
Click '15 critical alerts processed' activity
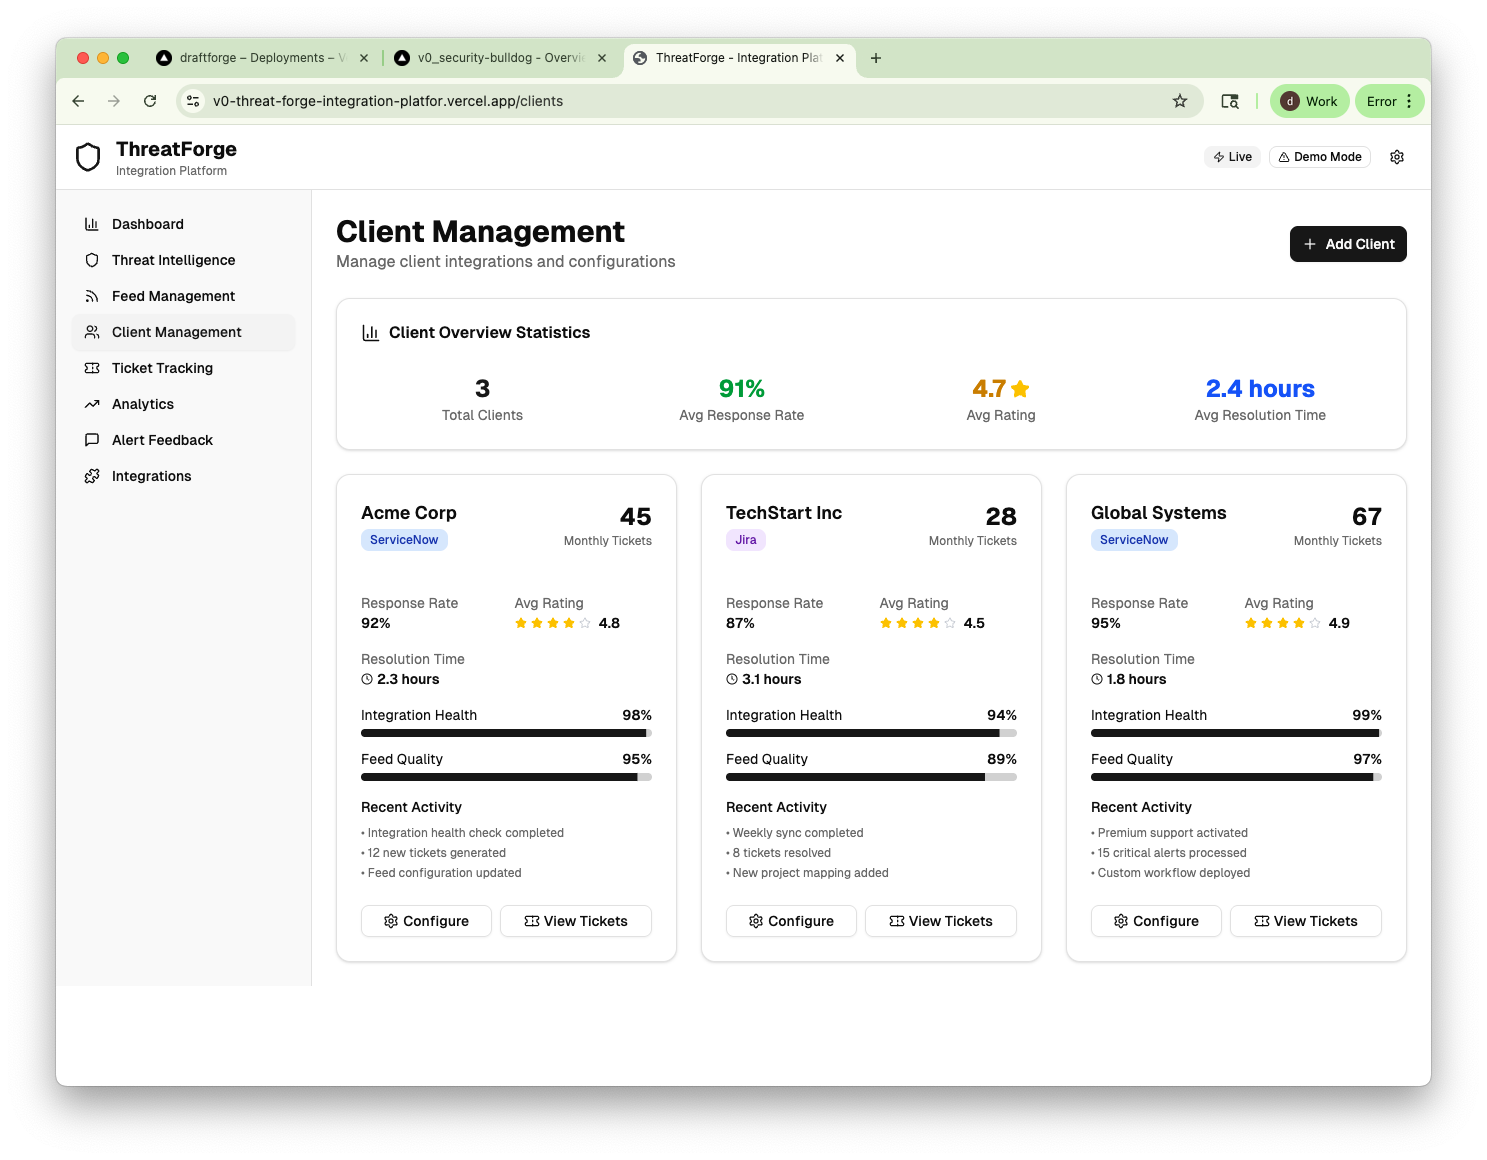click(x=1172, y=853)
